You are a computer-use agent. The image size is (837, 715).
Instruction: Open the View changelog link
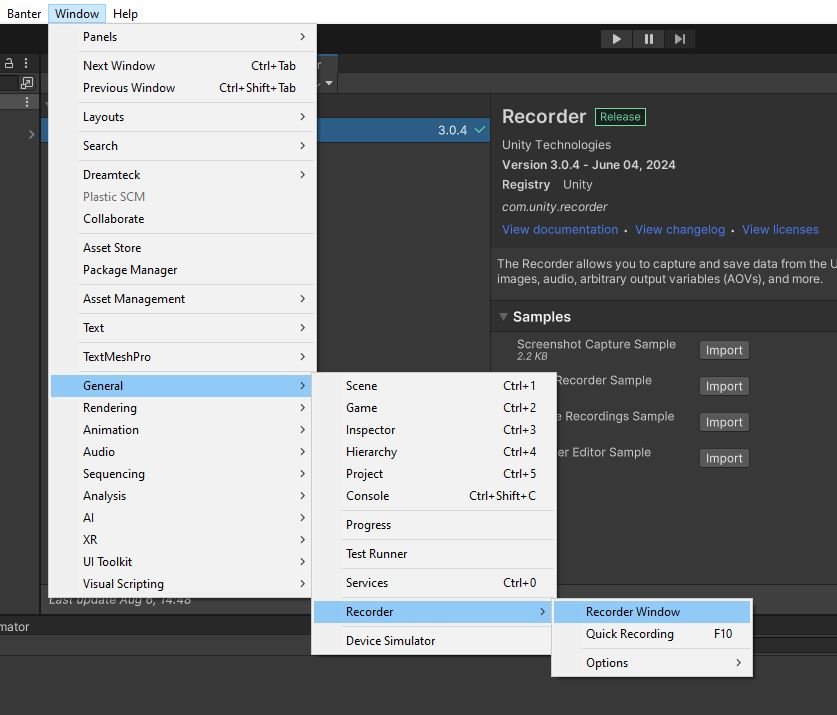pyautogui.click(x=680, y=230)
